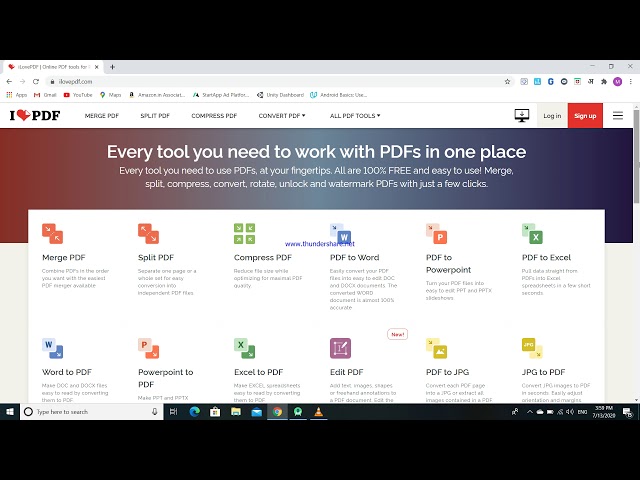Open the taskbar Task View icon
The image size is (640, 480).
tap(173, 412)
